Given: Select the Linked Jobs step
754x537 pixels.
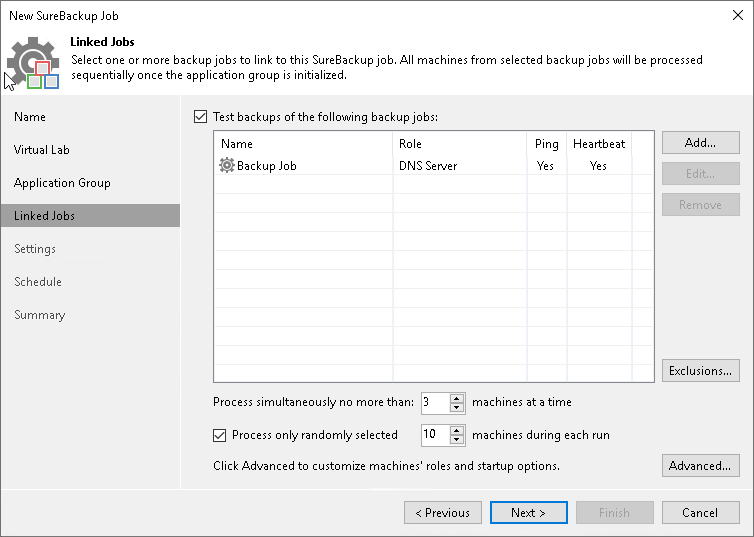Looking at the screenshot, I should click(90, 215).
